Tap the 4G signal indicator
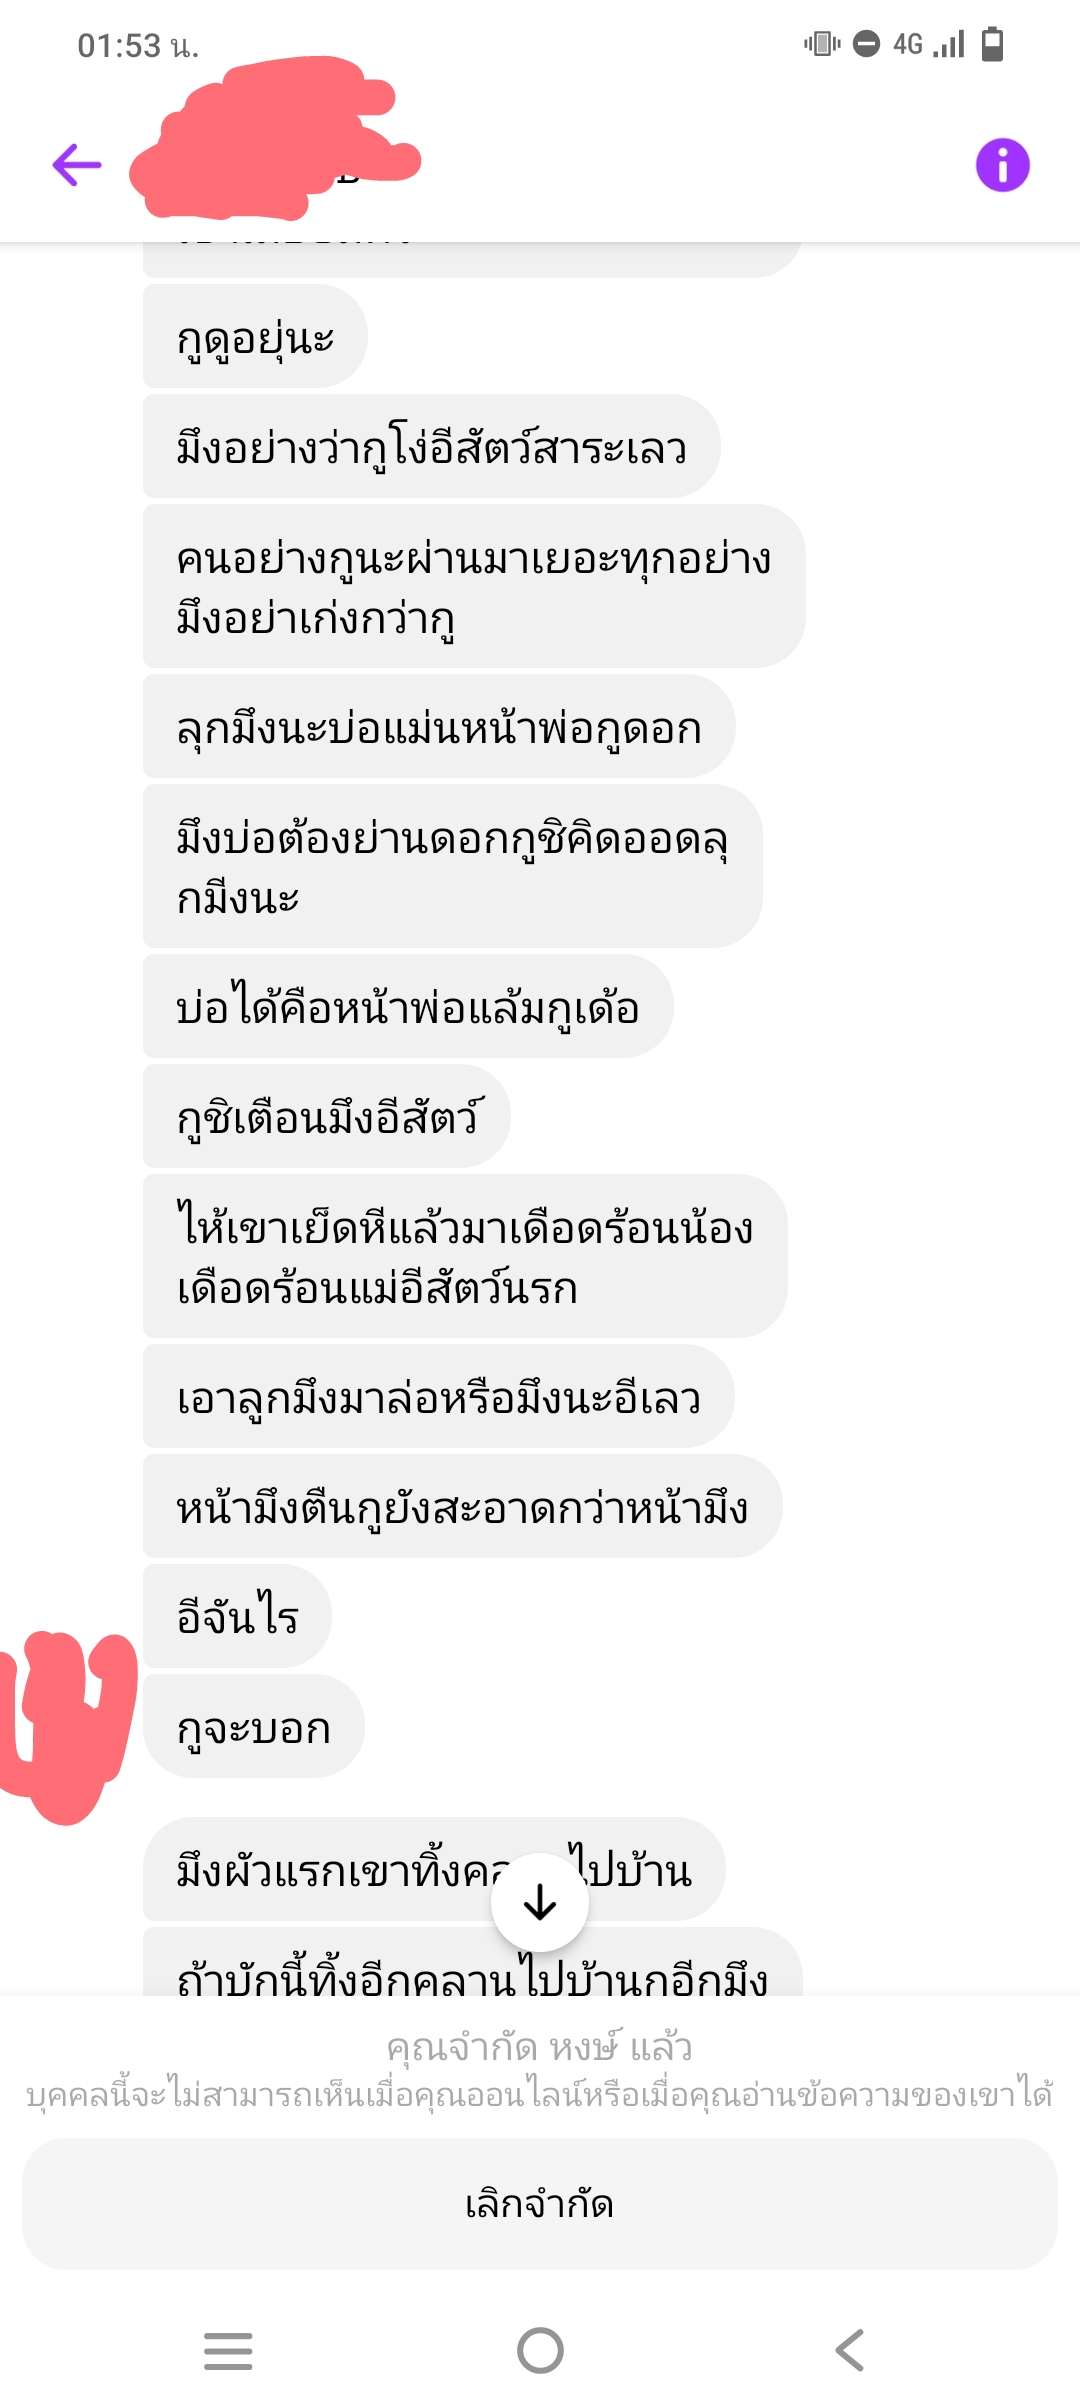Screen dimensions: 1080x2408 click(928, 44)
